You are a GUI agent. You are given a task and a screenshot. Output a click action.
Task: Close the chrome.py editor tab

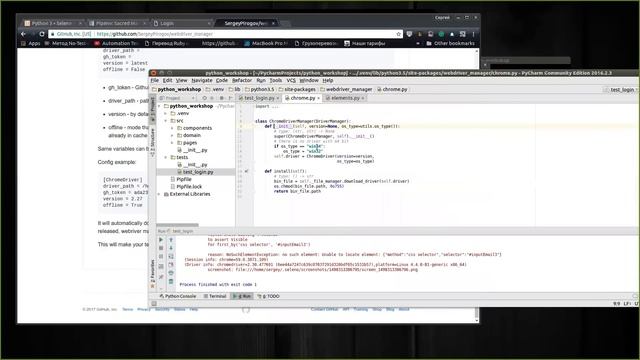tap(318, 98)
